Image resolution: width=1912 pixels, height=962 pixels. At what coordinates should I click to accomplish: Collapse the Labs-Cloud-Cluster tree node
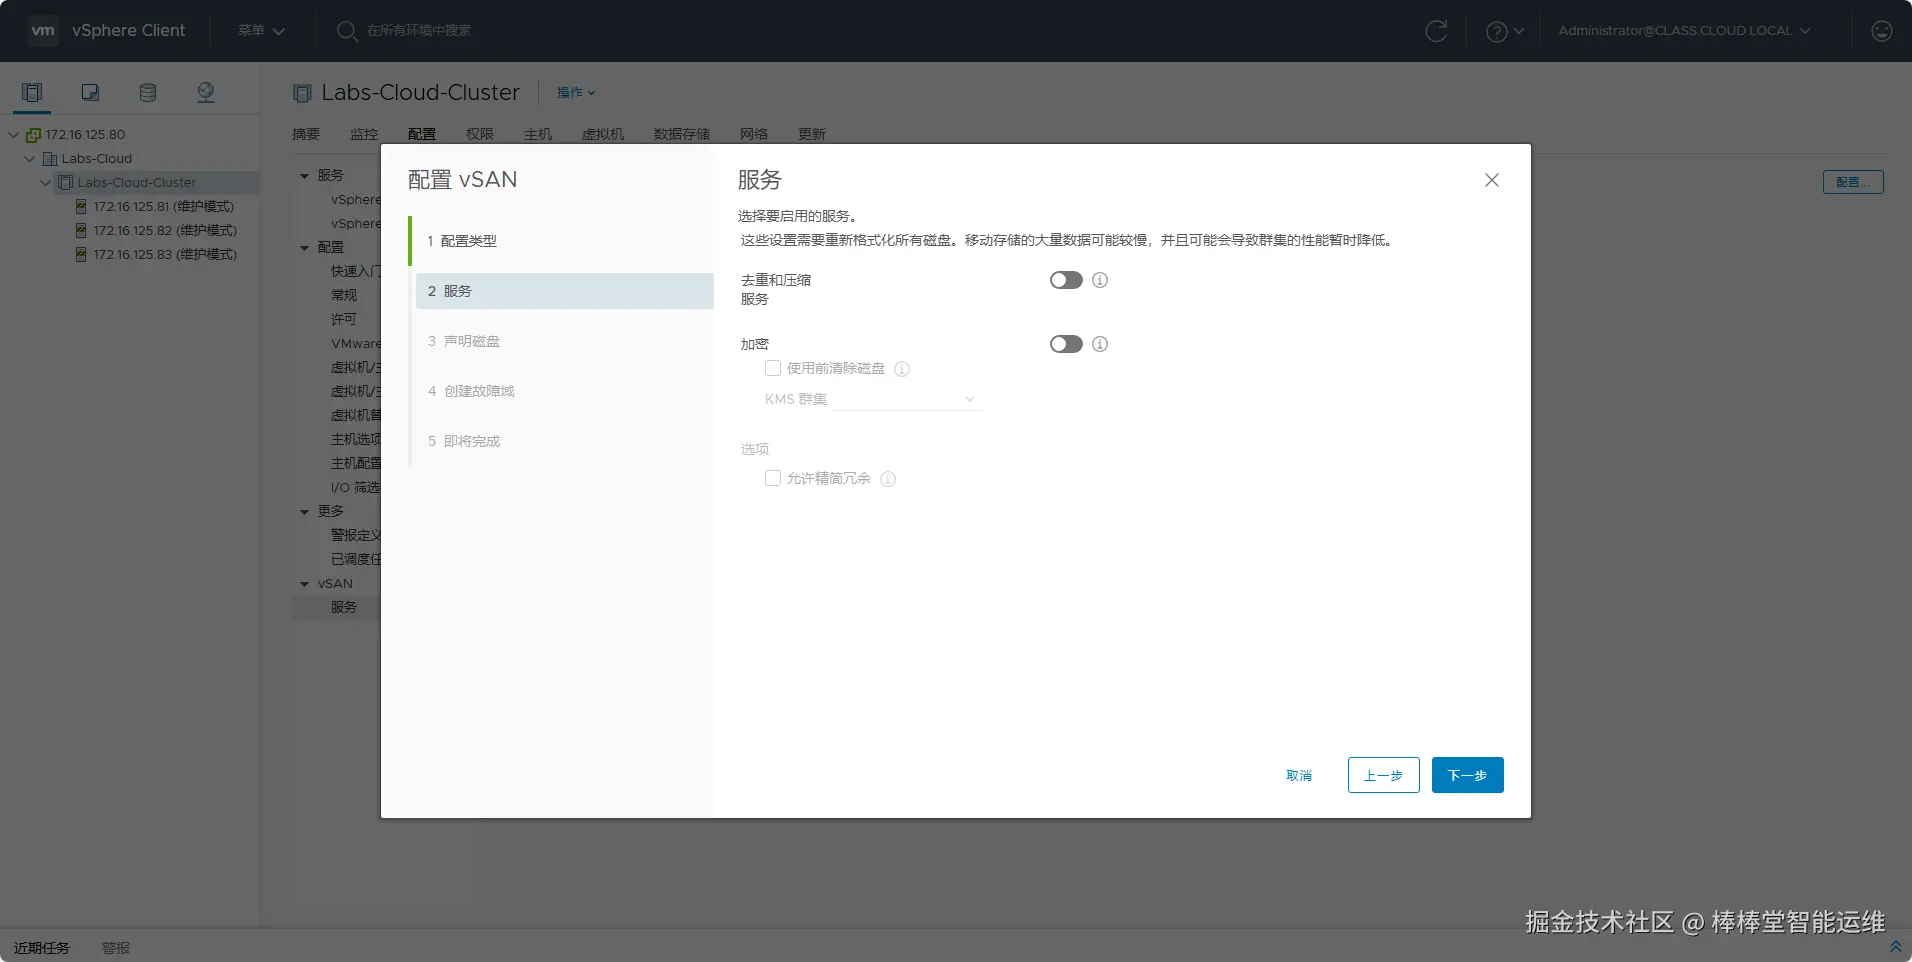tap(46, 183)
